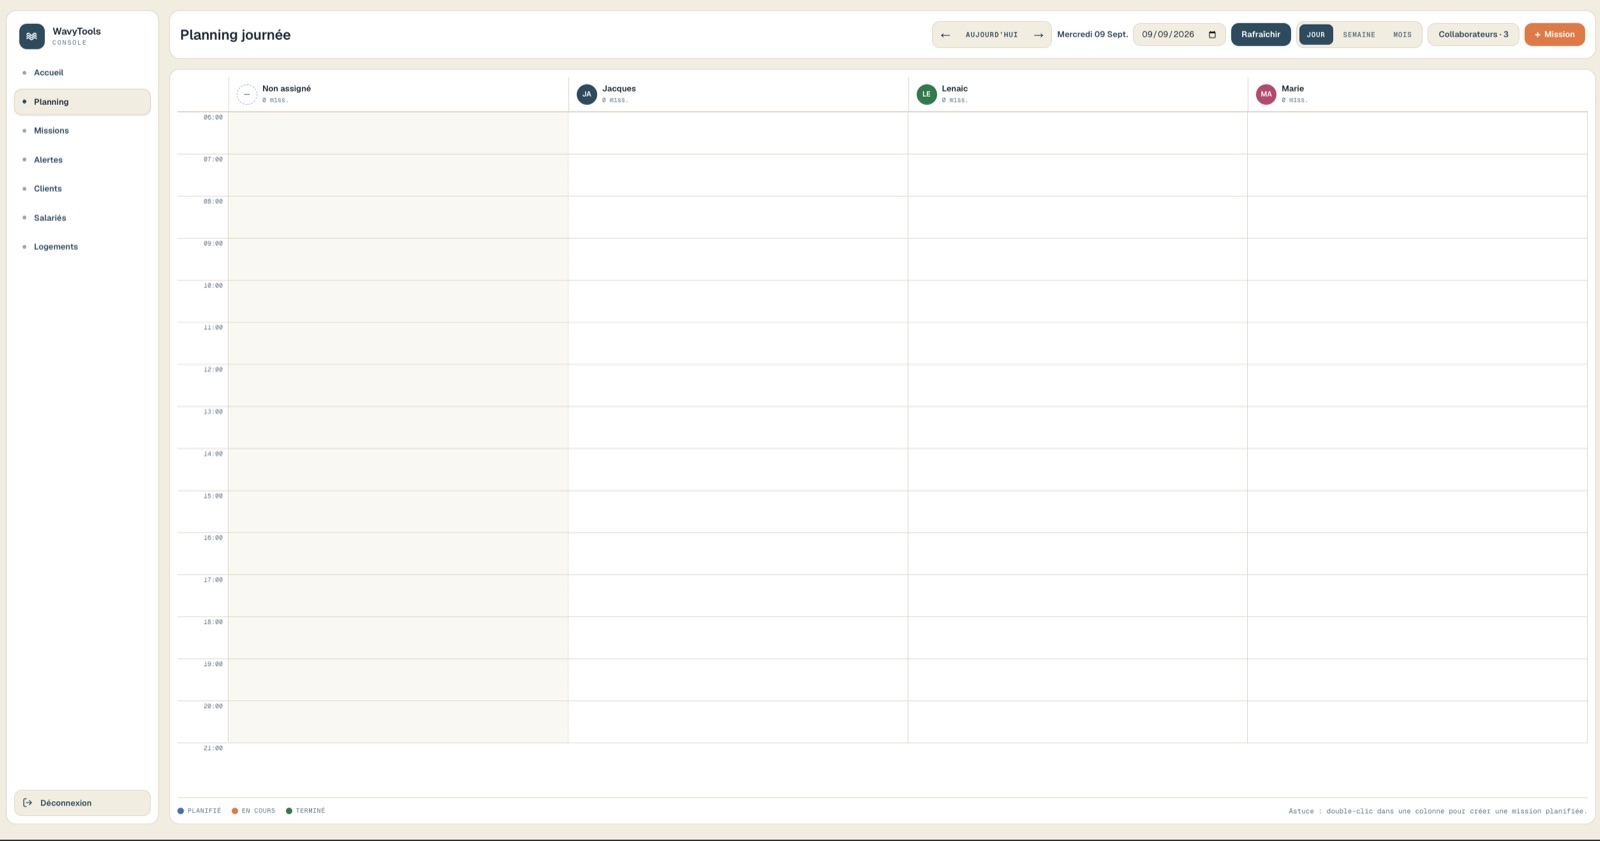
Task: Click the Non assigné placeholder avatar
Action: (247, 94)
